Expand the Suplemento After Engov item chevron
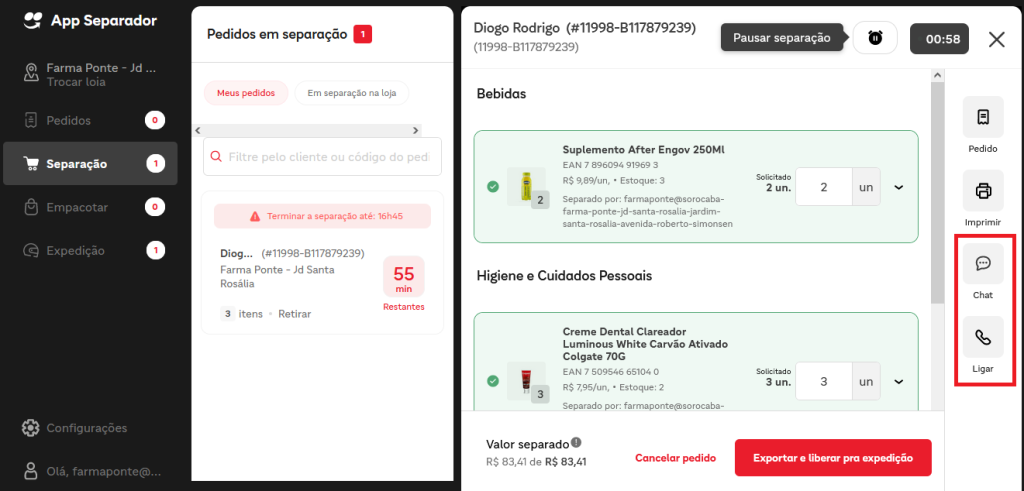Viewport: 1024px width, 491px height. tap(899, 187)
